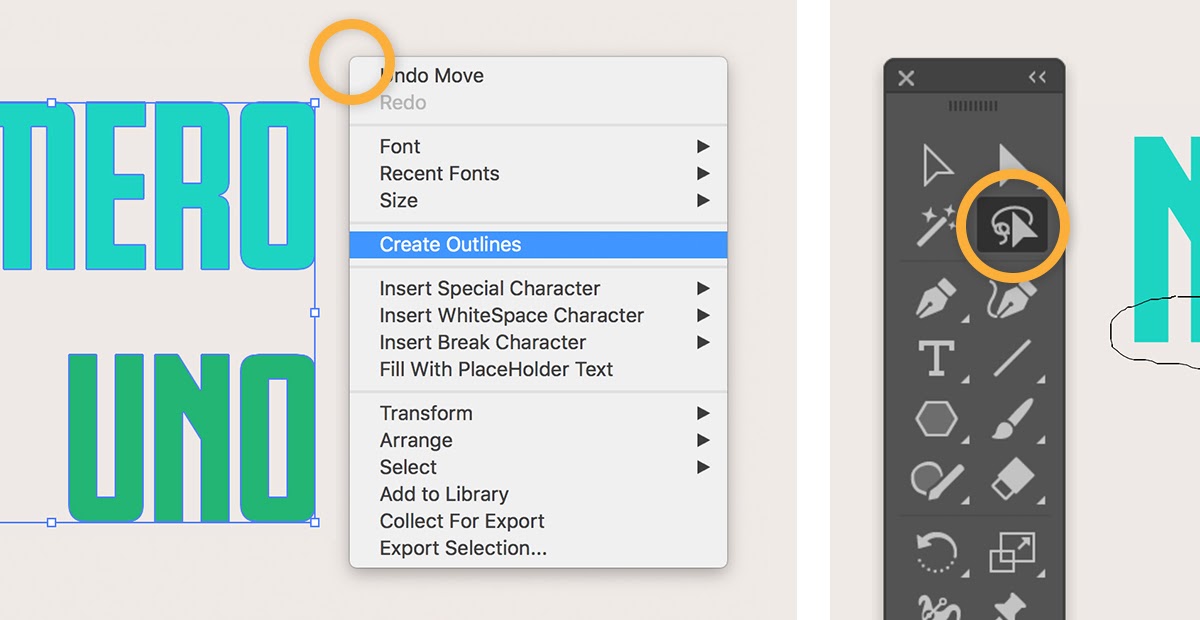Image resolution: width=1200 pixels, height=620 pixels.
Task: Select the Shaper tool
Action: [x=937, y=479]
